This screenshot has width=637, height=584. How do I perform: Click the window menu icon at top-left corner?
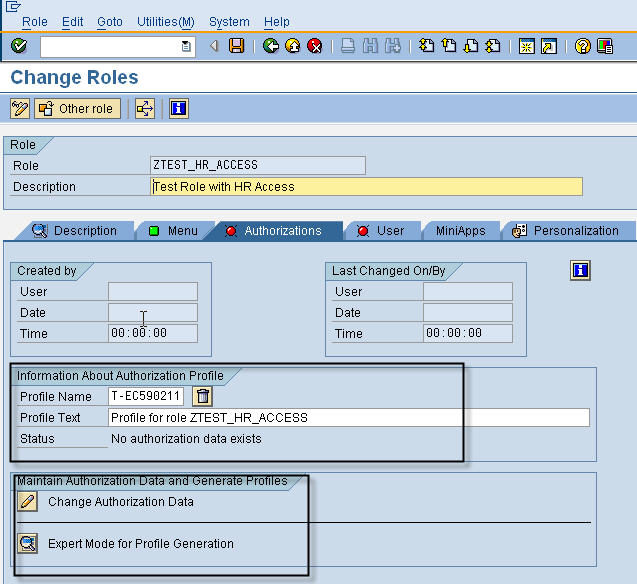(x=13, y=6)
